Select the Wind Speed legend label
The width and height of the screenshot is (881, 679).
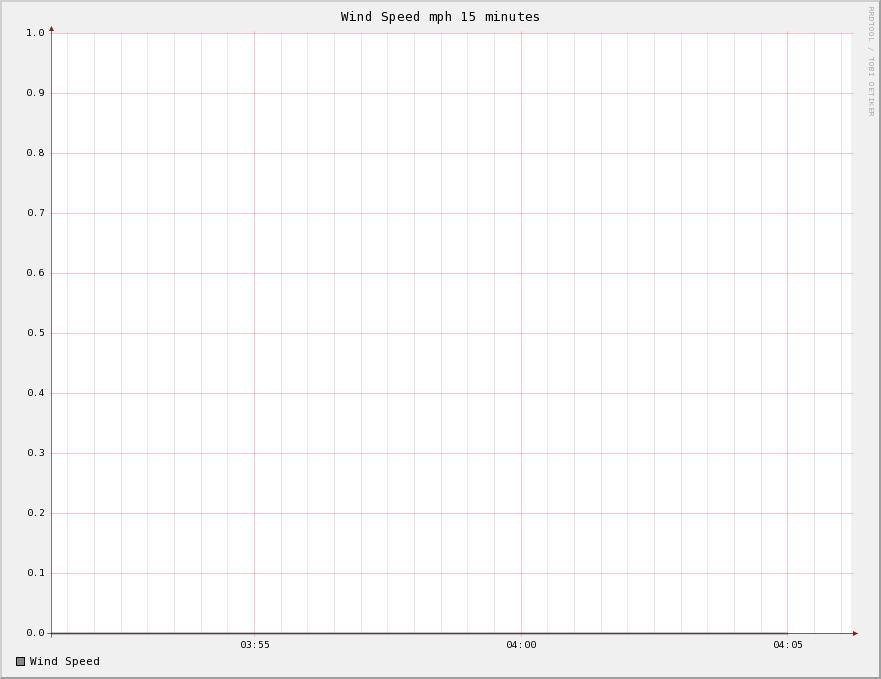65,661
